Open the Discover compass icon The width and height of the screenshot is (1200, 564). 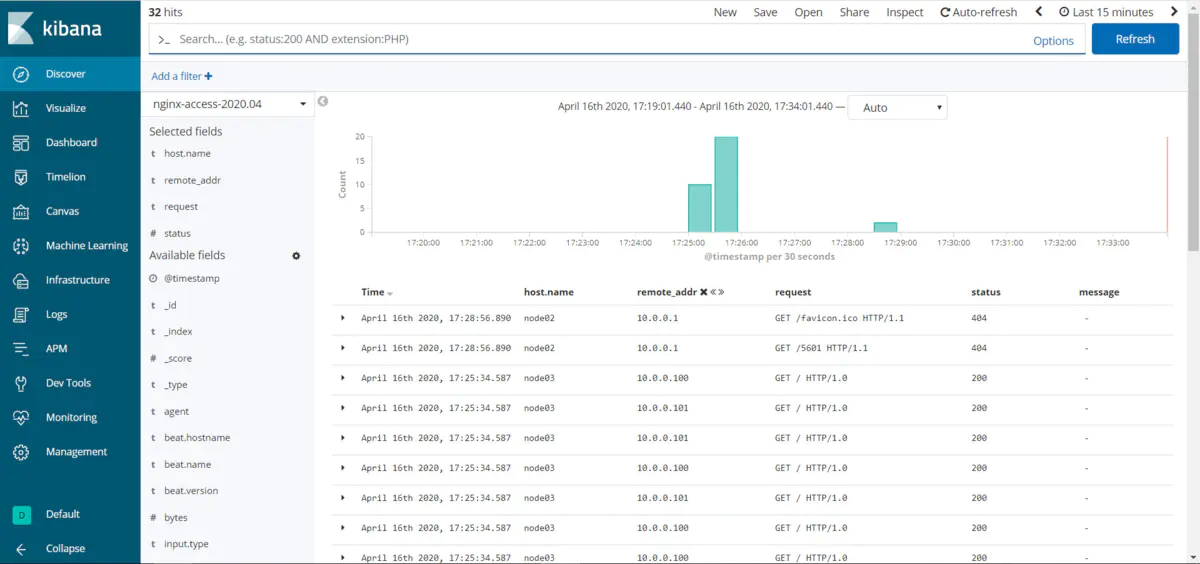coord(21,74)
